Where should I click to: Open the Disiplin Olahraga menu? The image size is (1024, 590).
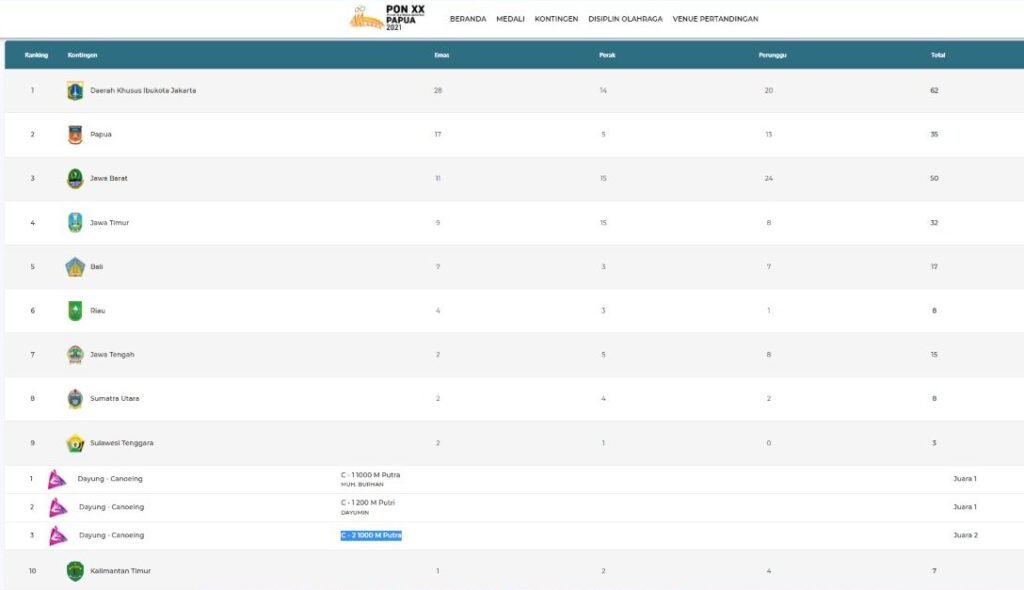click(x=625, y=19)
